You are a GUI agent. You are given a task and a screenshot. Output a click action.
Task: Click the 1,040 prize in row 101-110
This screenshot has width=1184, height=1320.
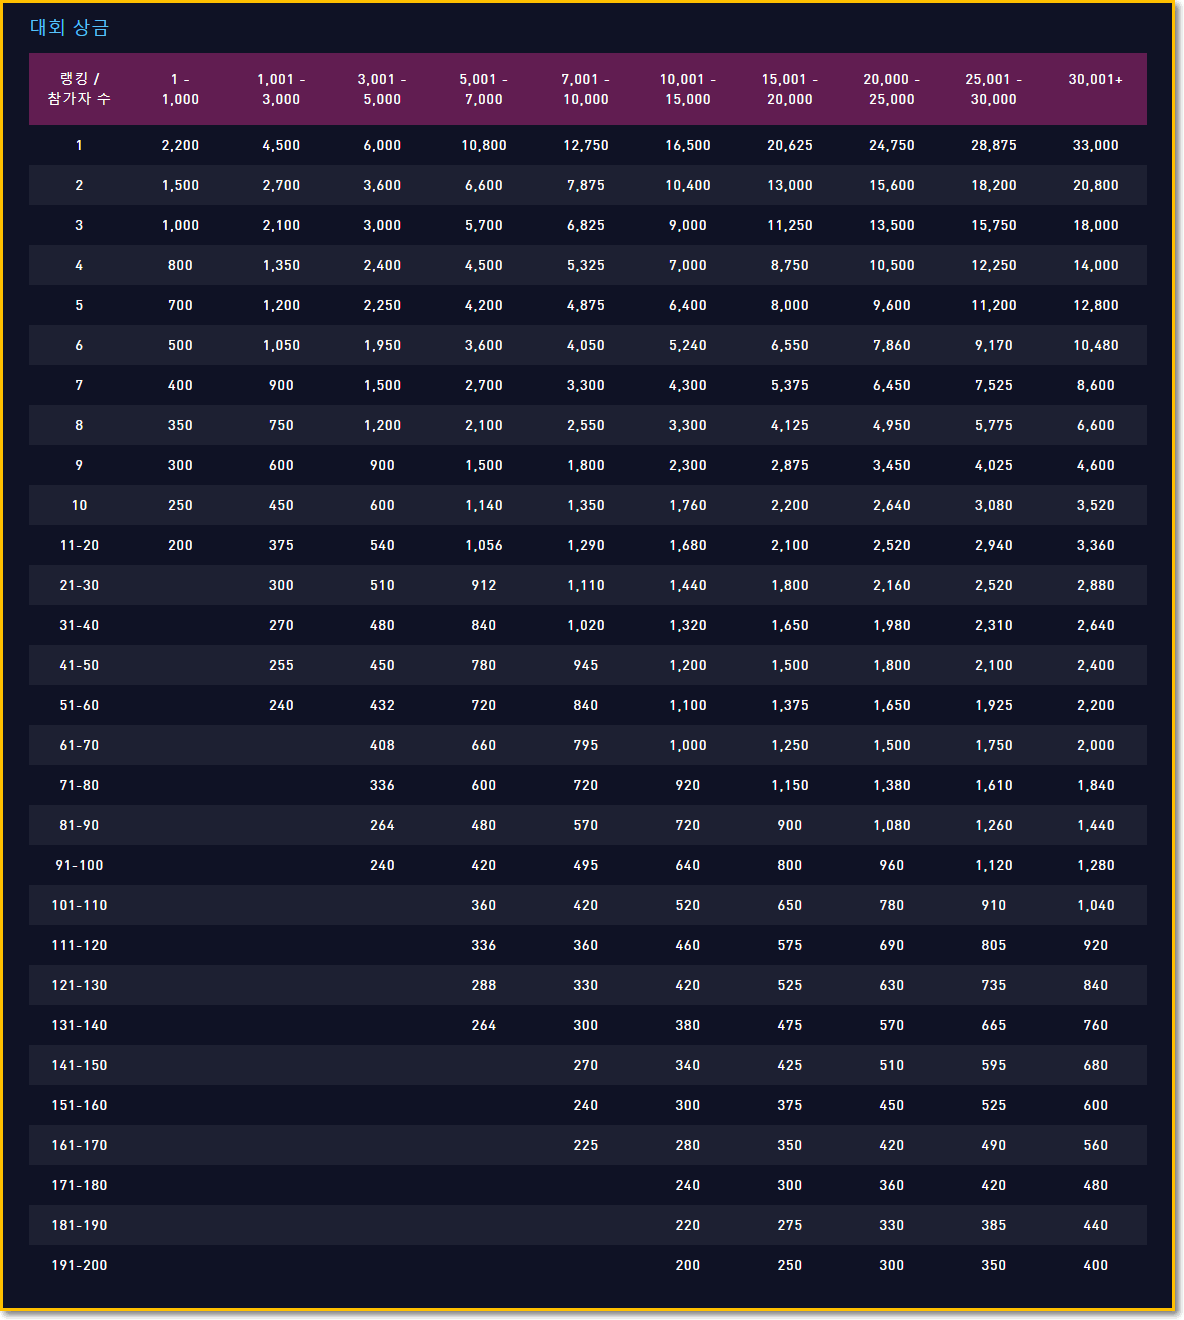1095,906
